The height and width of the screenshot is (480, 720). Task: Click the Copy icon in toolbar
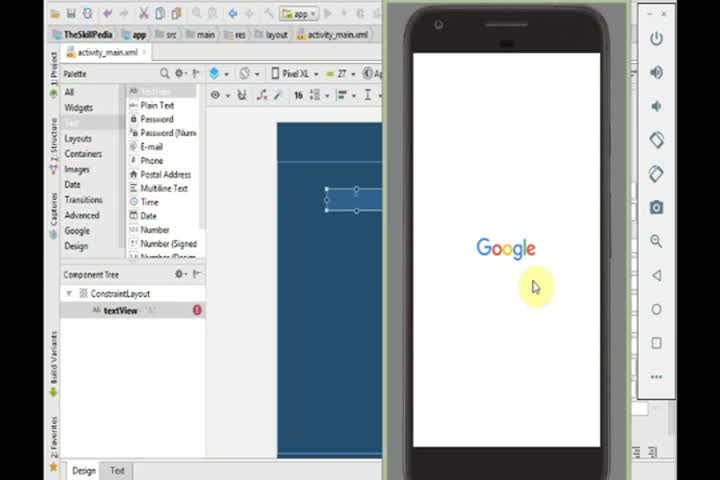[160, 14]
